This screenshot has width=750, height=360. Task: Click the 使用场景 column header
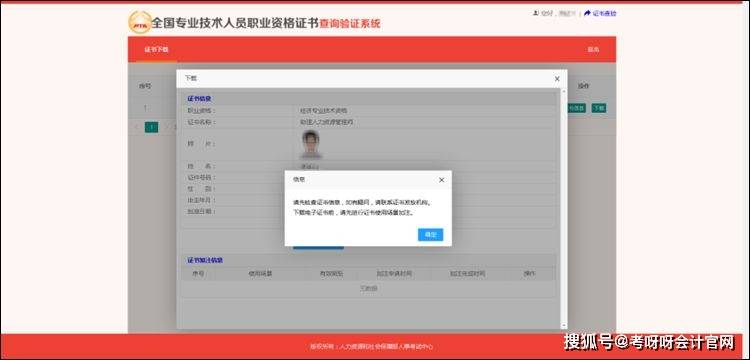pyautogui.click(x=260, y=274)
